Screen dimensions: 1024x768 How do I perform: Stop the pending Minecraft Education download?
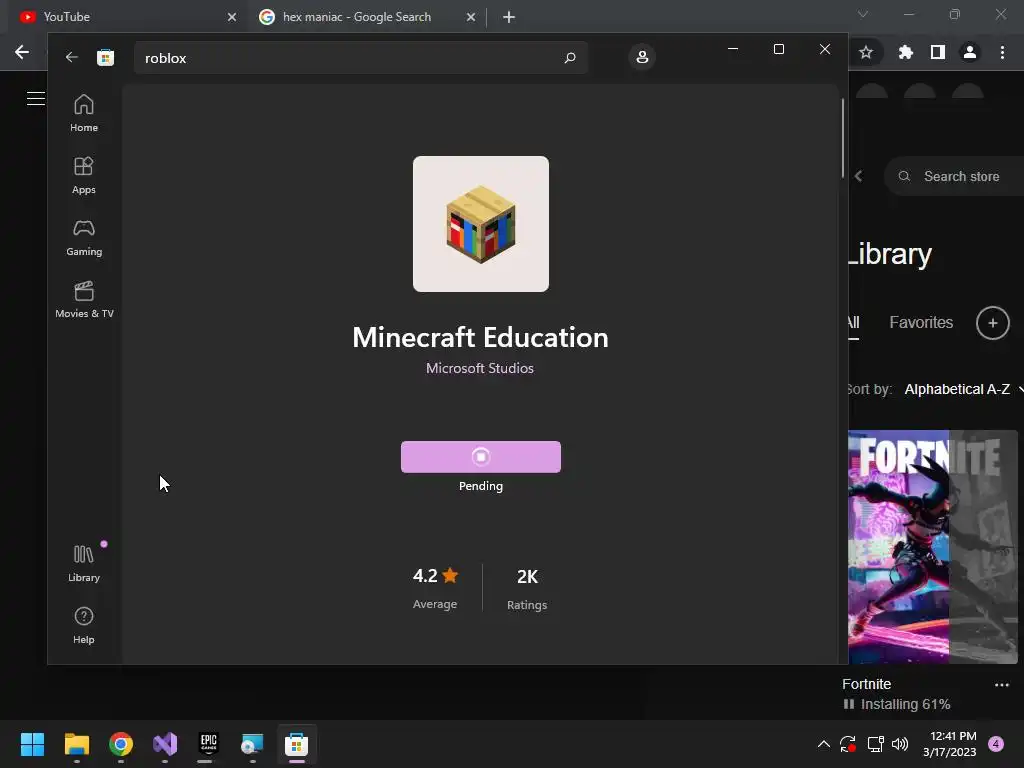[481, 456]
